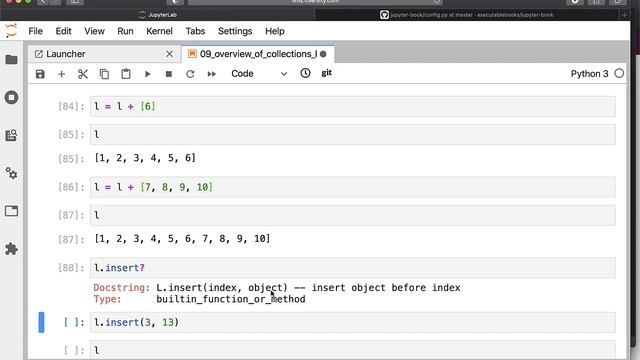
Task: Select the 09_overview_of_collections notebook tab
Action: (258, 54)
